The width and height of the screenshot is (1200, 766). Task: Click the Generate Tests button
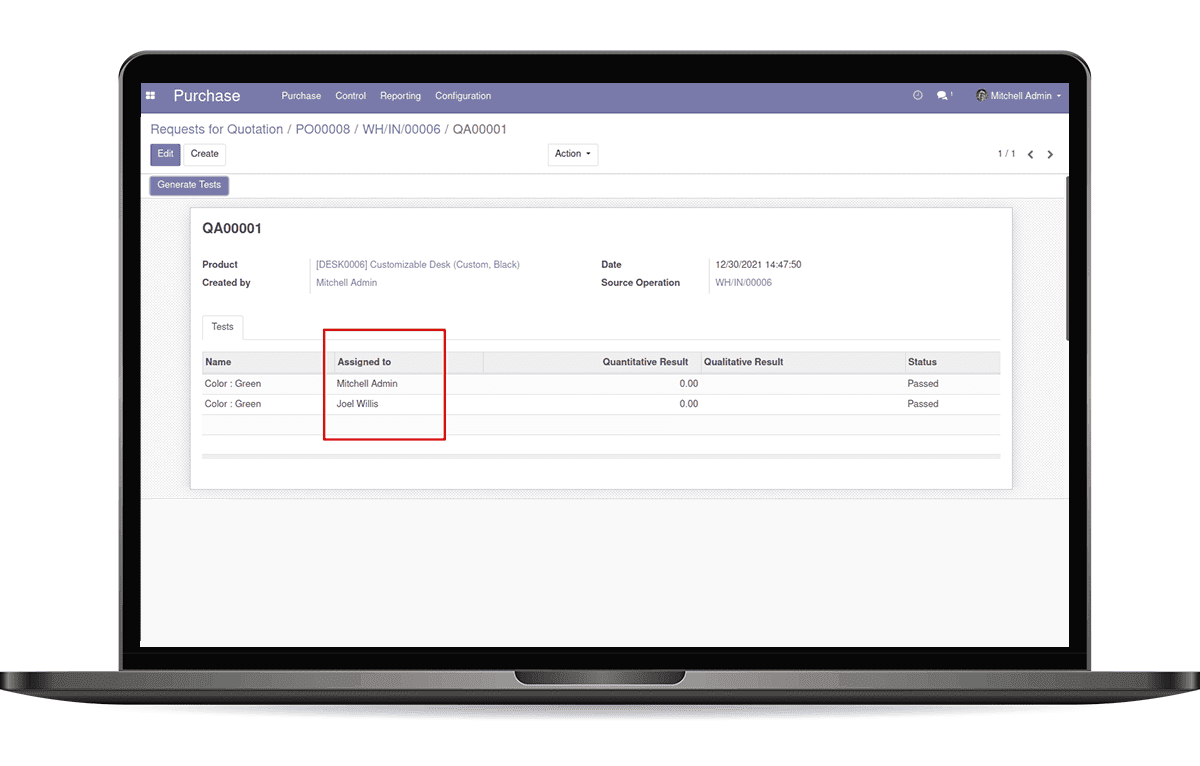(x=189, y=185)
